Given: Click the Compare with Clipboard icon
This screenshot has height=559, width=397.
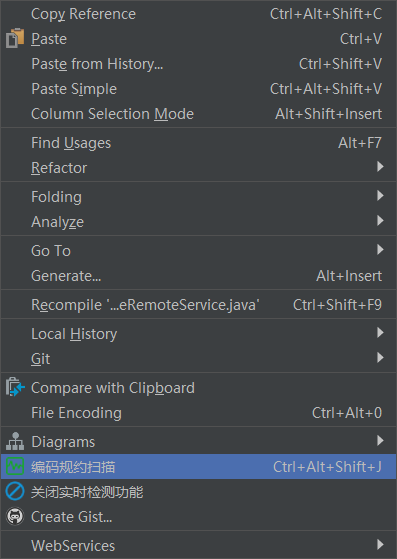Looking at the screenshot, I should 15,388.
